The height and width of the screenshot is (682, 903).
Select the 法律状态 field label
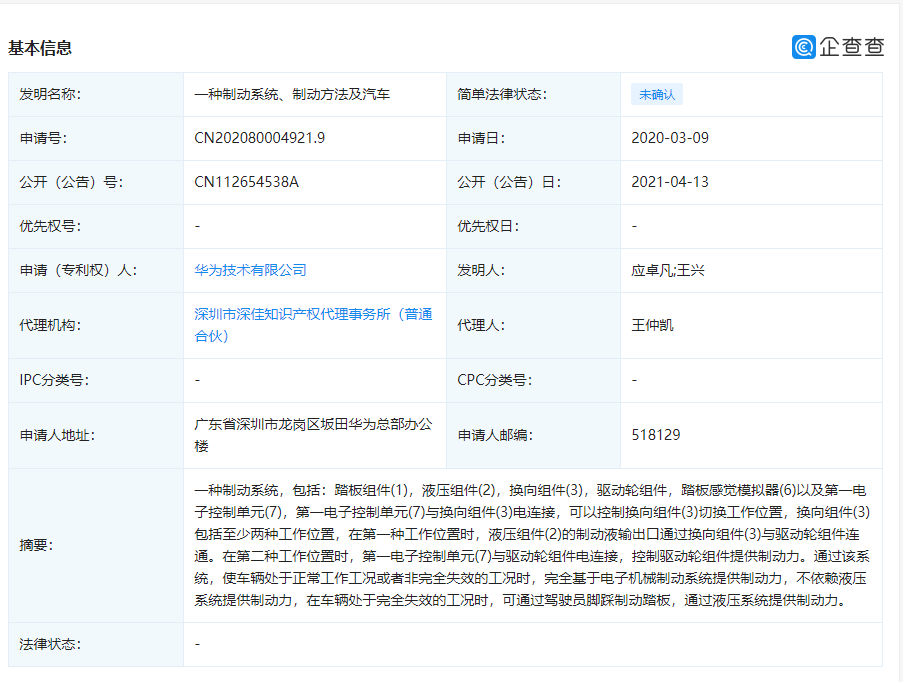(50, 644)
